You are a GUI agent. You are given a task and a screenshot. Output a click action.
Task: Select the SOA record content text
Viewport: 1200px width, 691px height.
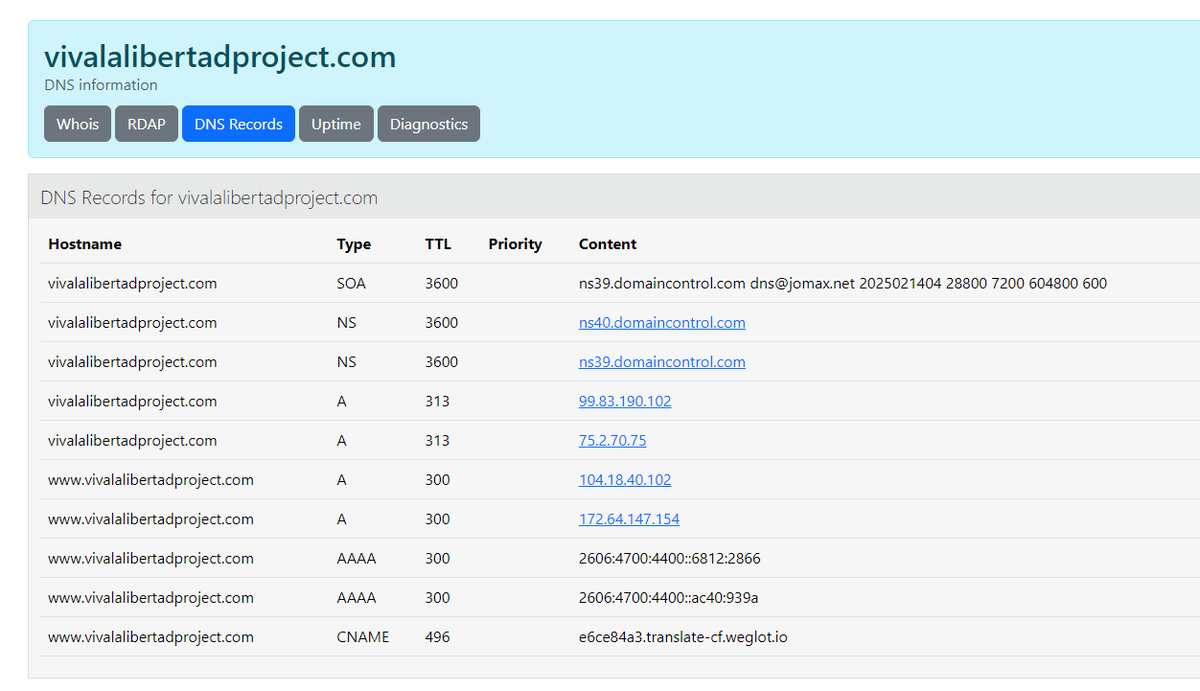tap(843, 283)
